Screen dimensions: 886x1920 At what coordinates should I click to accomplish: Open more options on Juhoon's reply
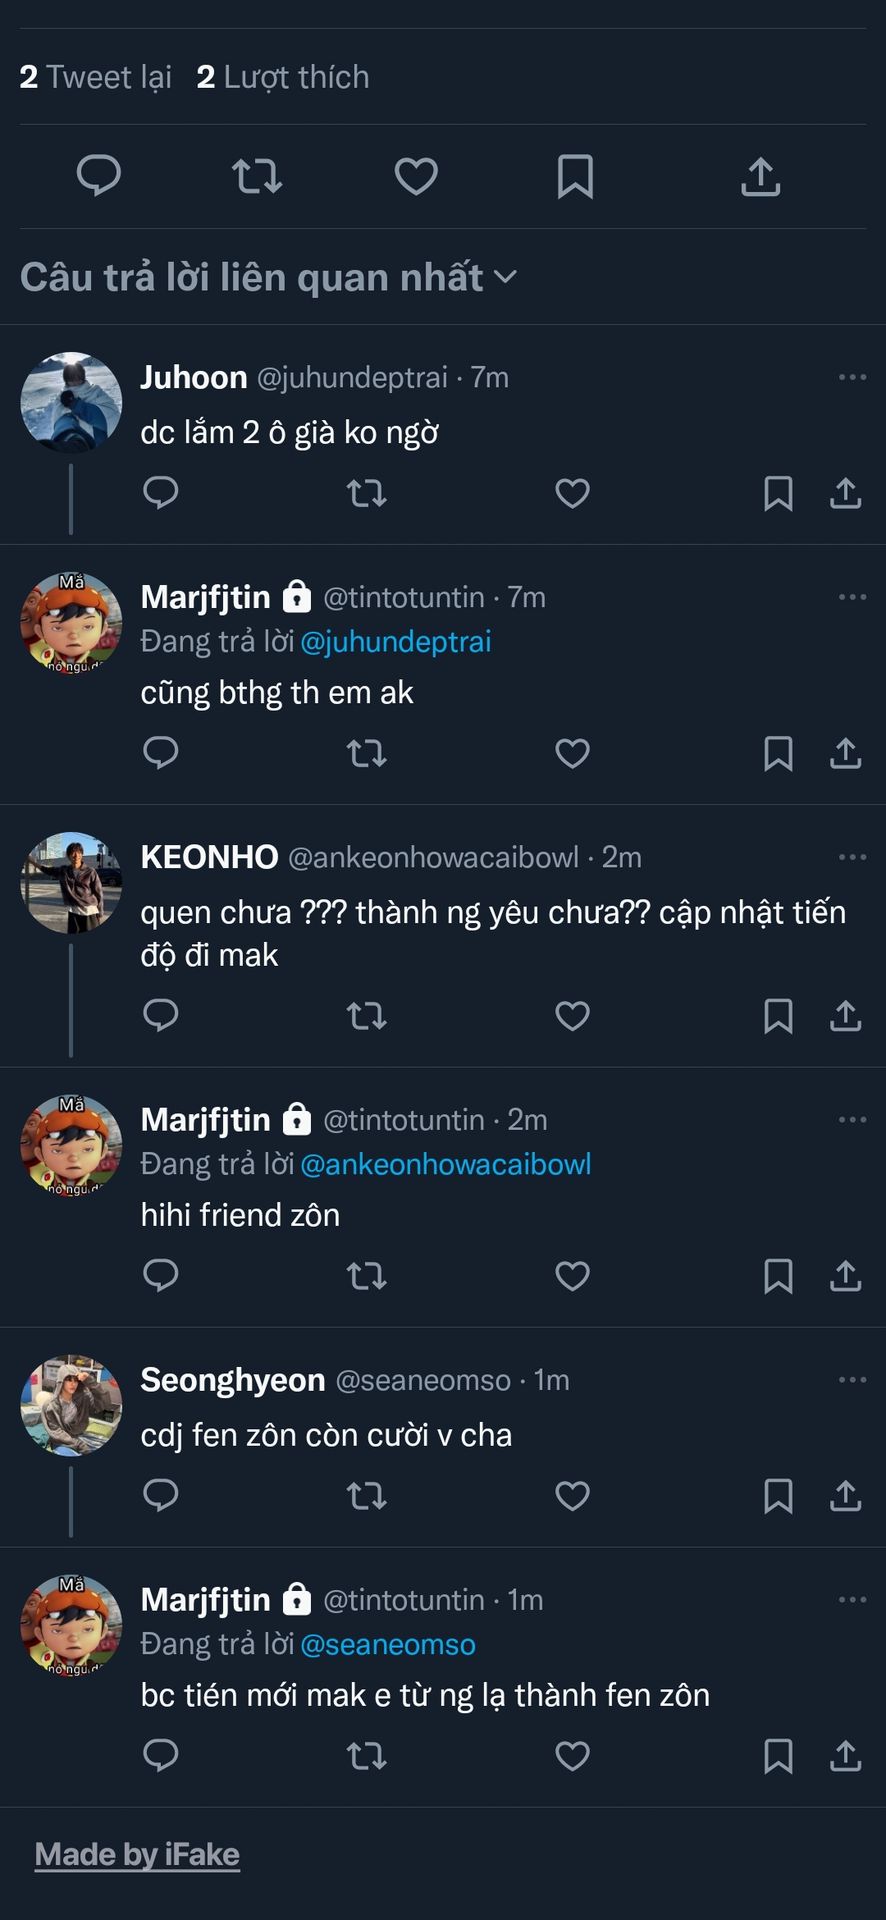coord(852,377)
